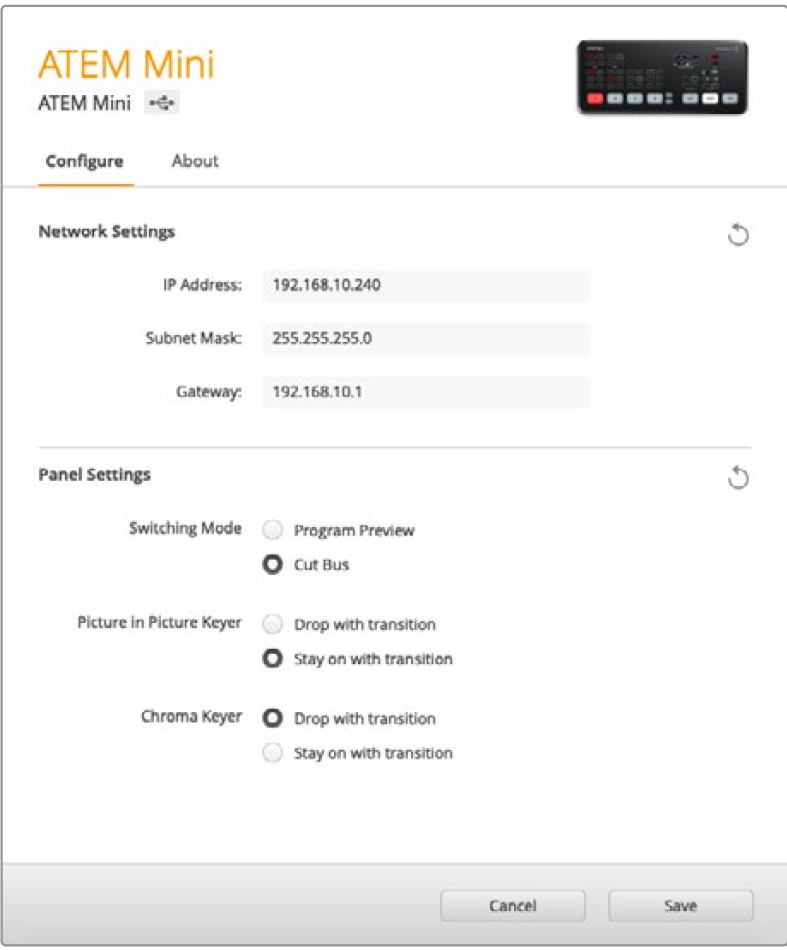Viewport: 787px width, 950px height.
Task: Set Picture in Picture Keyer to Stay on
Action: pyautogui.click(x=272, y=659)
